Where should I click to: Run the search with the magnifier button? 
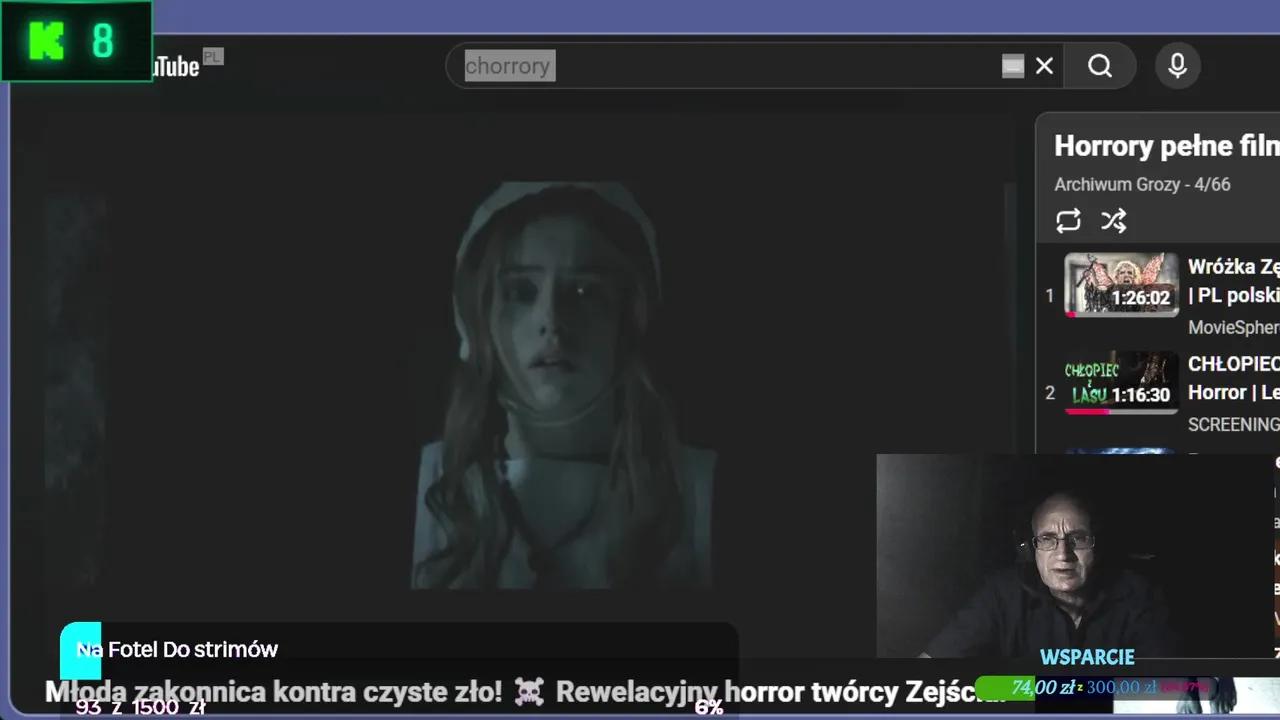(1100, 66)
